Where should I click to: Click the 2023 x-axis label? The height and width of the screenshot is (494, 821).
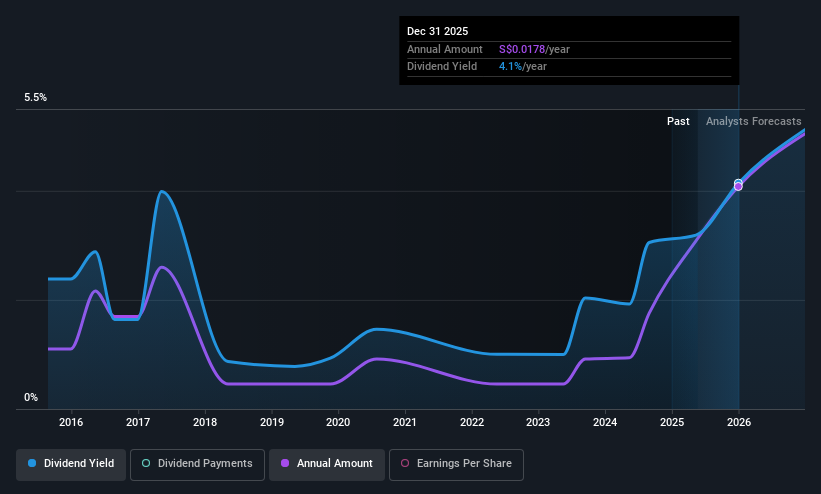[x=538, y=422]
